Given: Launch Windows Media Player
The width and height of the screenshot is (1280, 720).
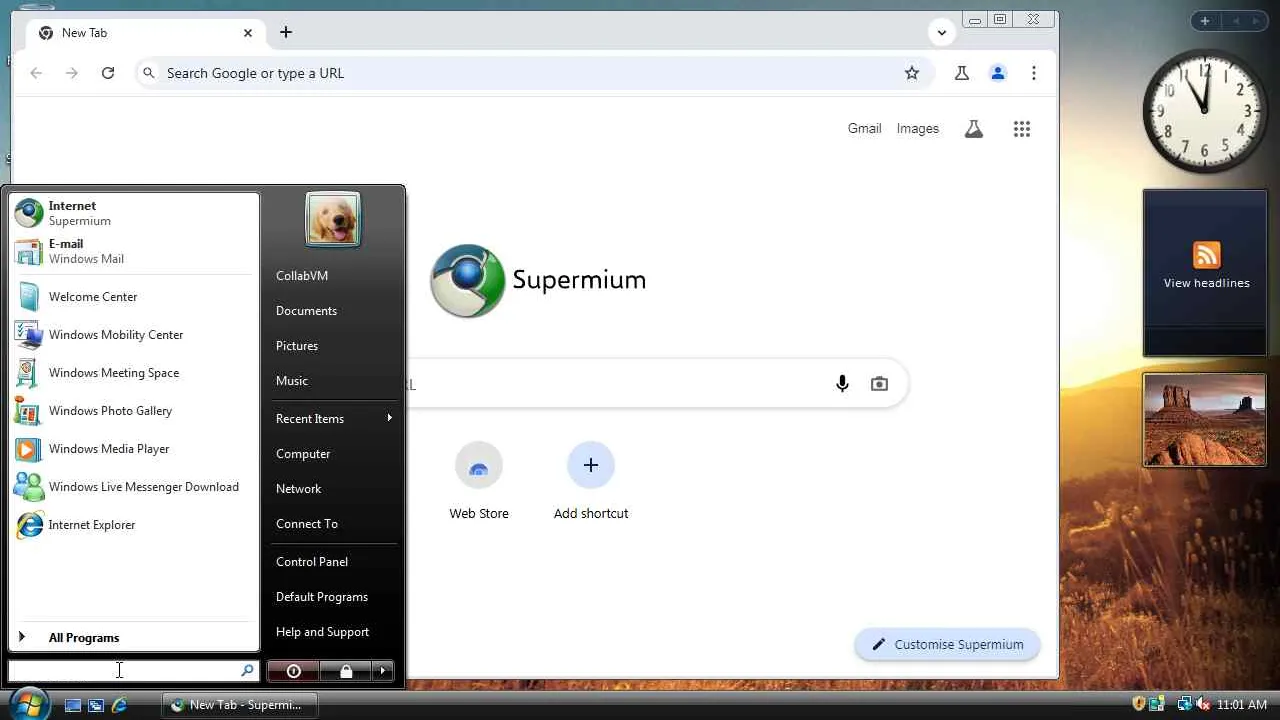Looking at the screenshot, I should coord(134,449).
